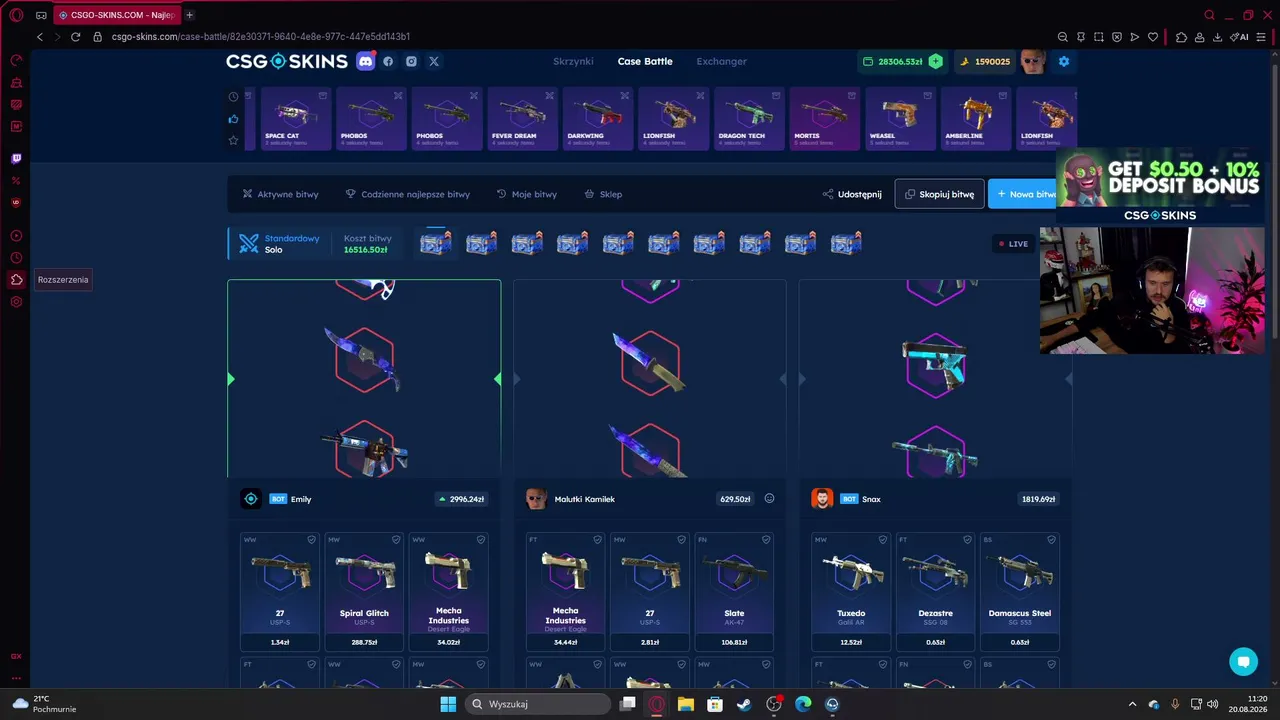The width and height of the screenshot is (1280, 720).
Task: Click the heart bookmark icon in address bar
Action: pyautogui.click(x=1153, y=37)
